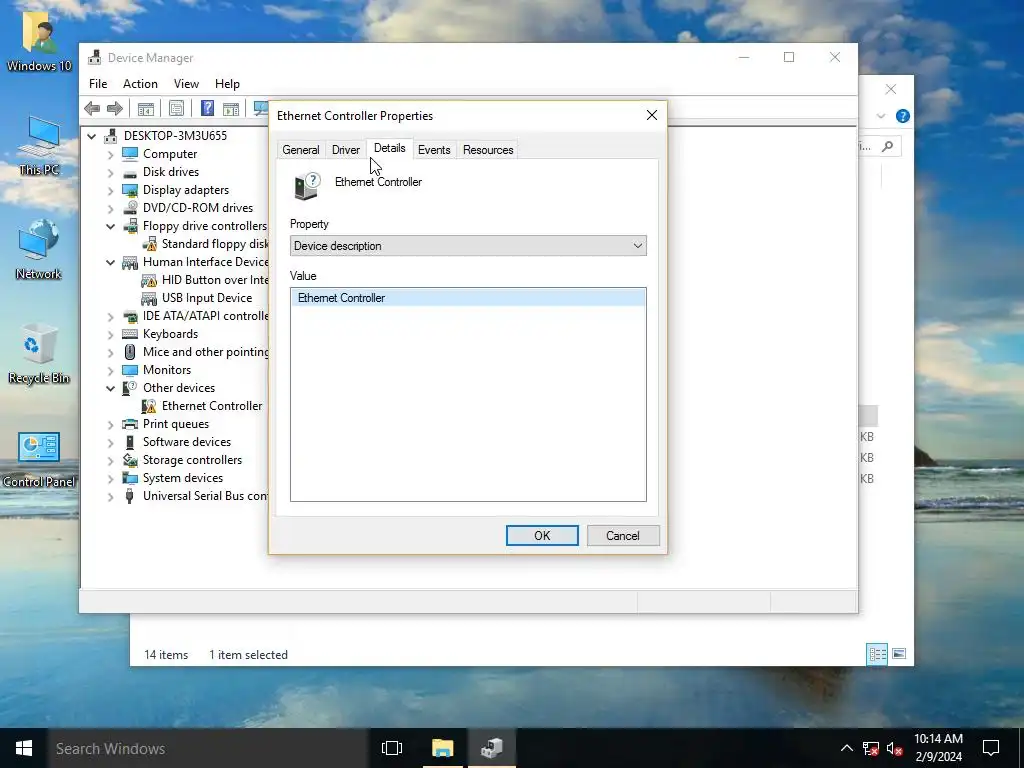Collapse the DESKTOP-3M3U655 root node

92,136
